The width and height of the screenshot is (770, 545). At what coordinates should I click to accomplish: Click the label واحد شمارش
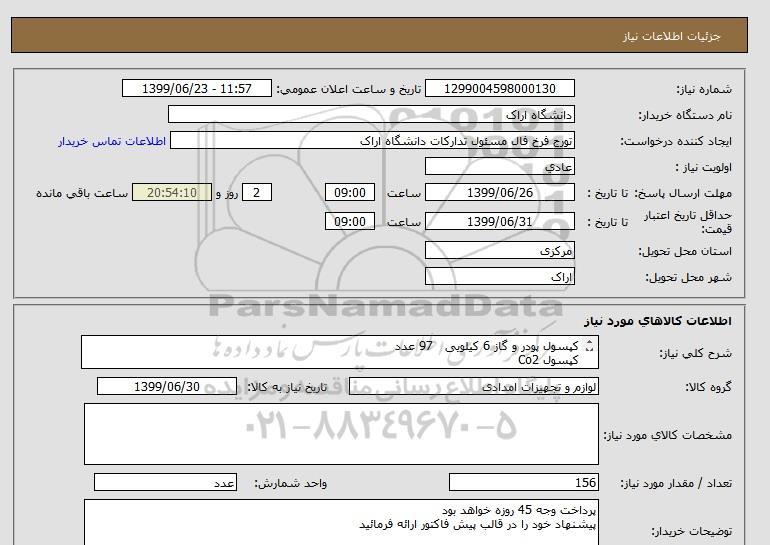click(x=290, y=484)
